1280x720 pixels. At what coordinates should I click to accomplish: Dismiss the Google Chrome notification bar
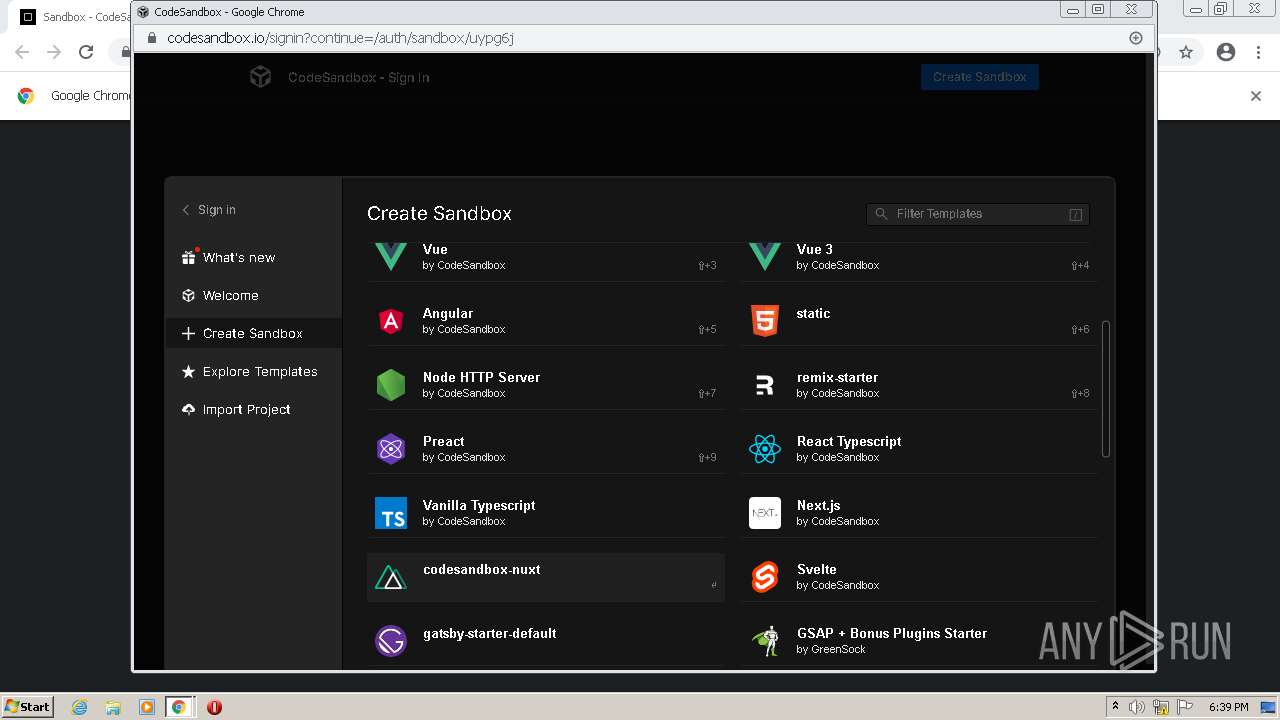1256,96
